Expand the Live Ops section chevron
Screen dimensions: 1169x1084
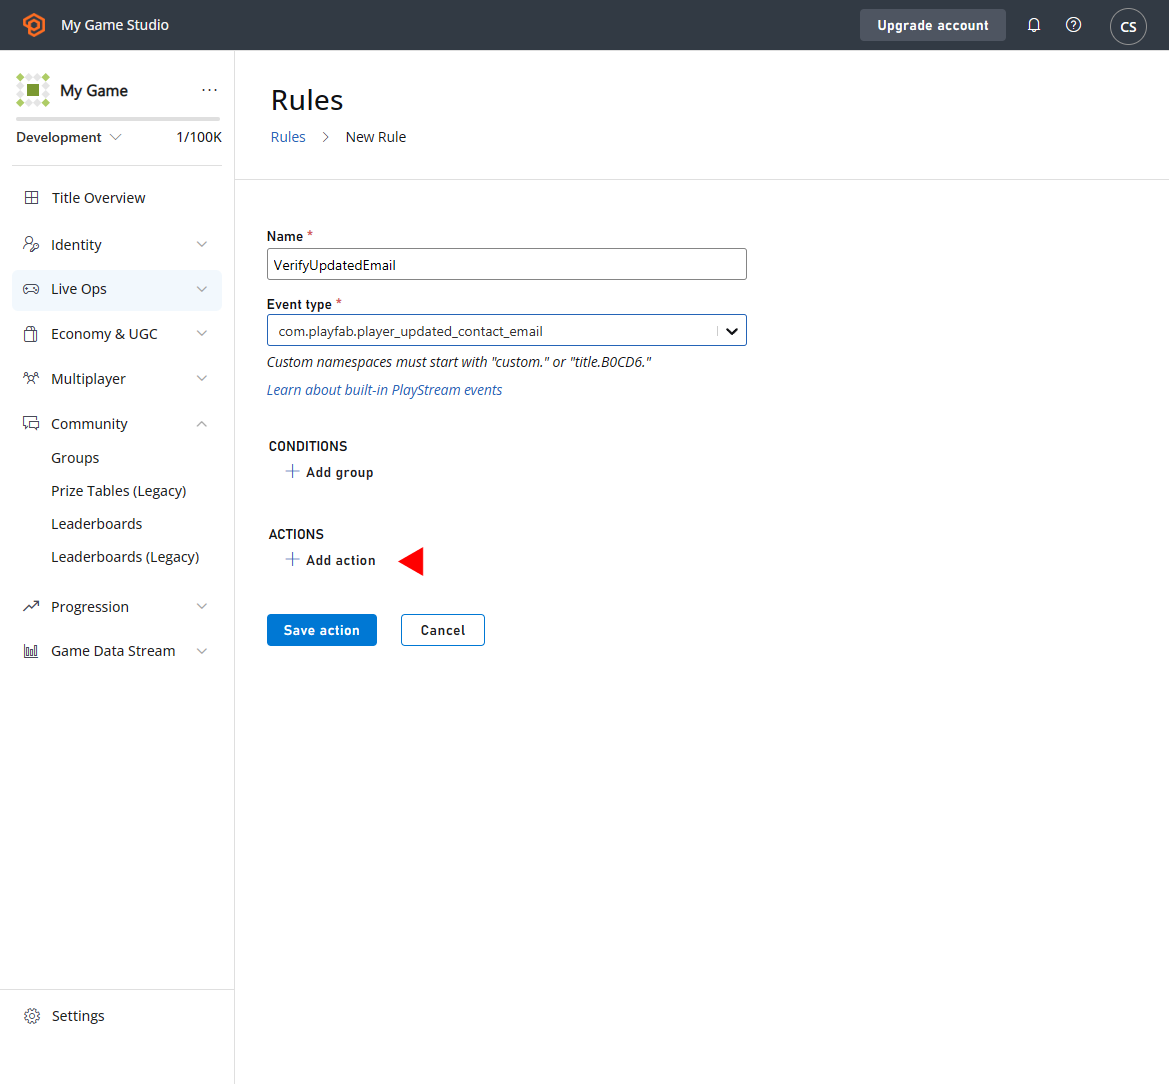point(201,289)
